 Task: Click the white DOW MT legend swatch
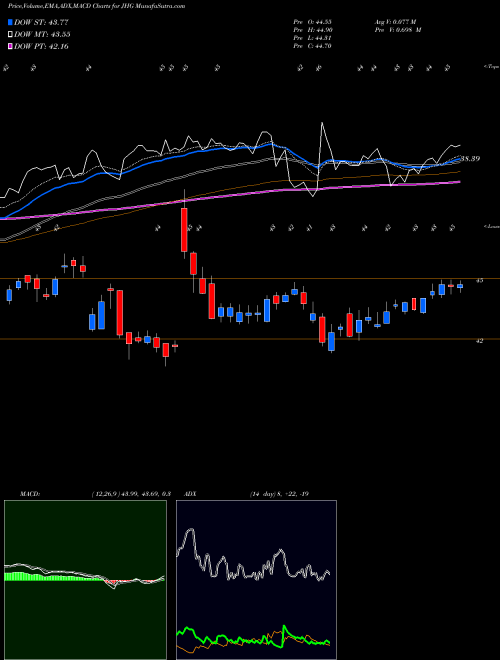(10, 35)
